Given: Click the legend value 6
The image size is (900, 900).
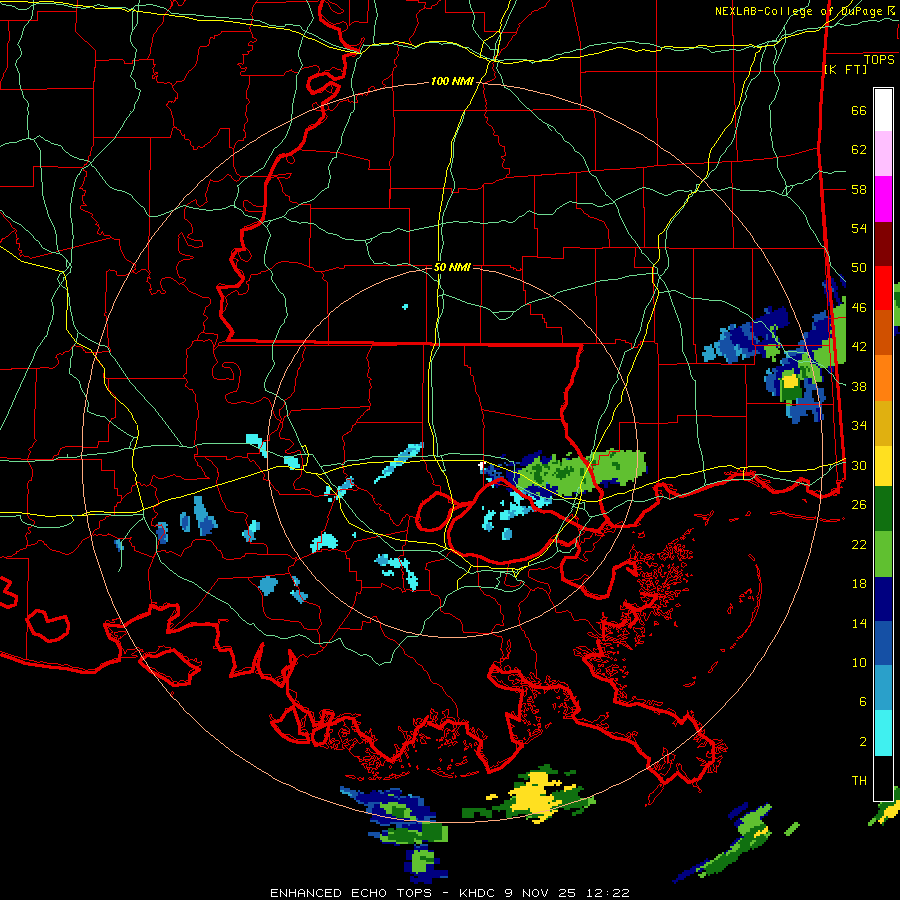Looking at the screenshot, I should pyautogui.click(x=863, y=702).
